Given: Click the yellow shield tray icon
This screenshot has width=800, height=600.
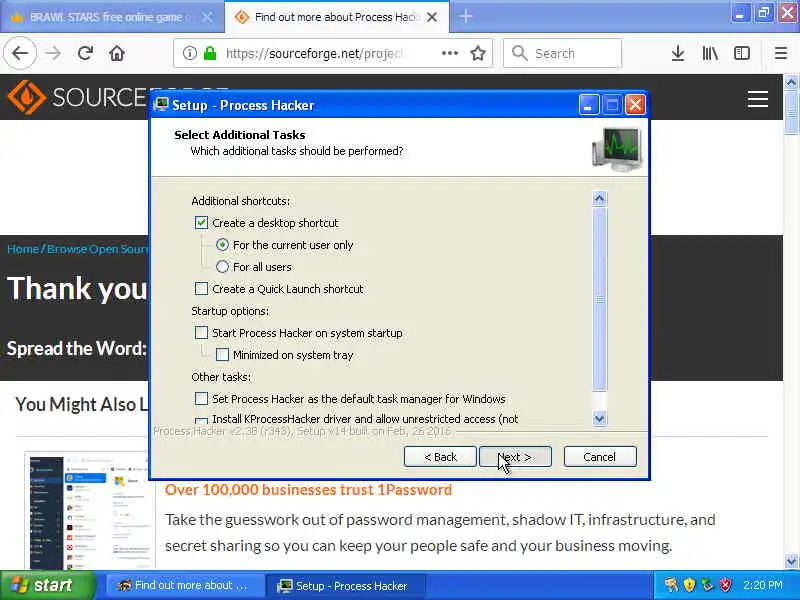Looking at the screenshot, I should (689, 585).
